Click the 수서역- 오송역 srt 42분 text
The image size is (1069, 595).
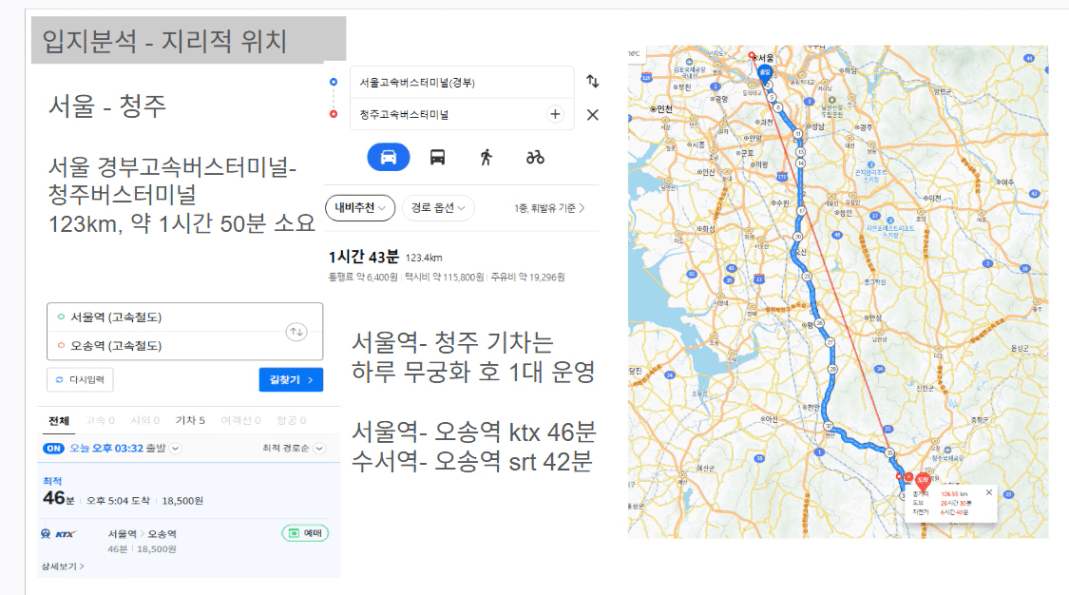(472, 461)
